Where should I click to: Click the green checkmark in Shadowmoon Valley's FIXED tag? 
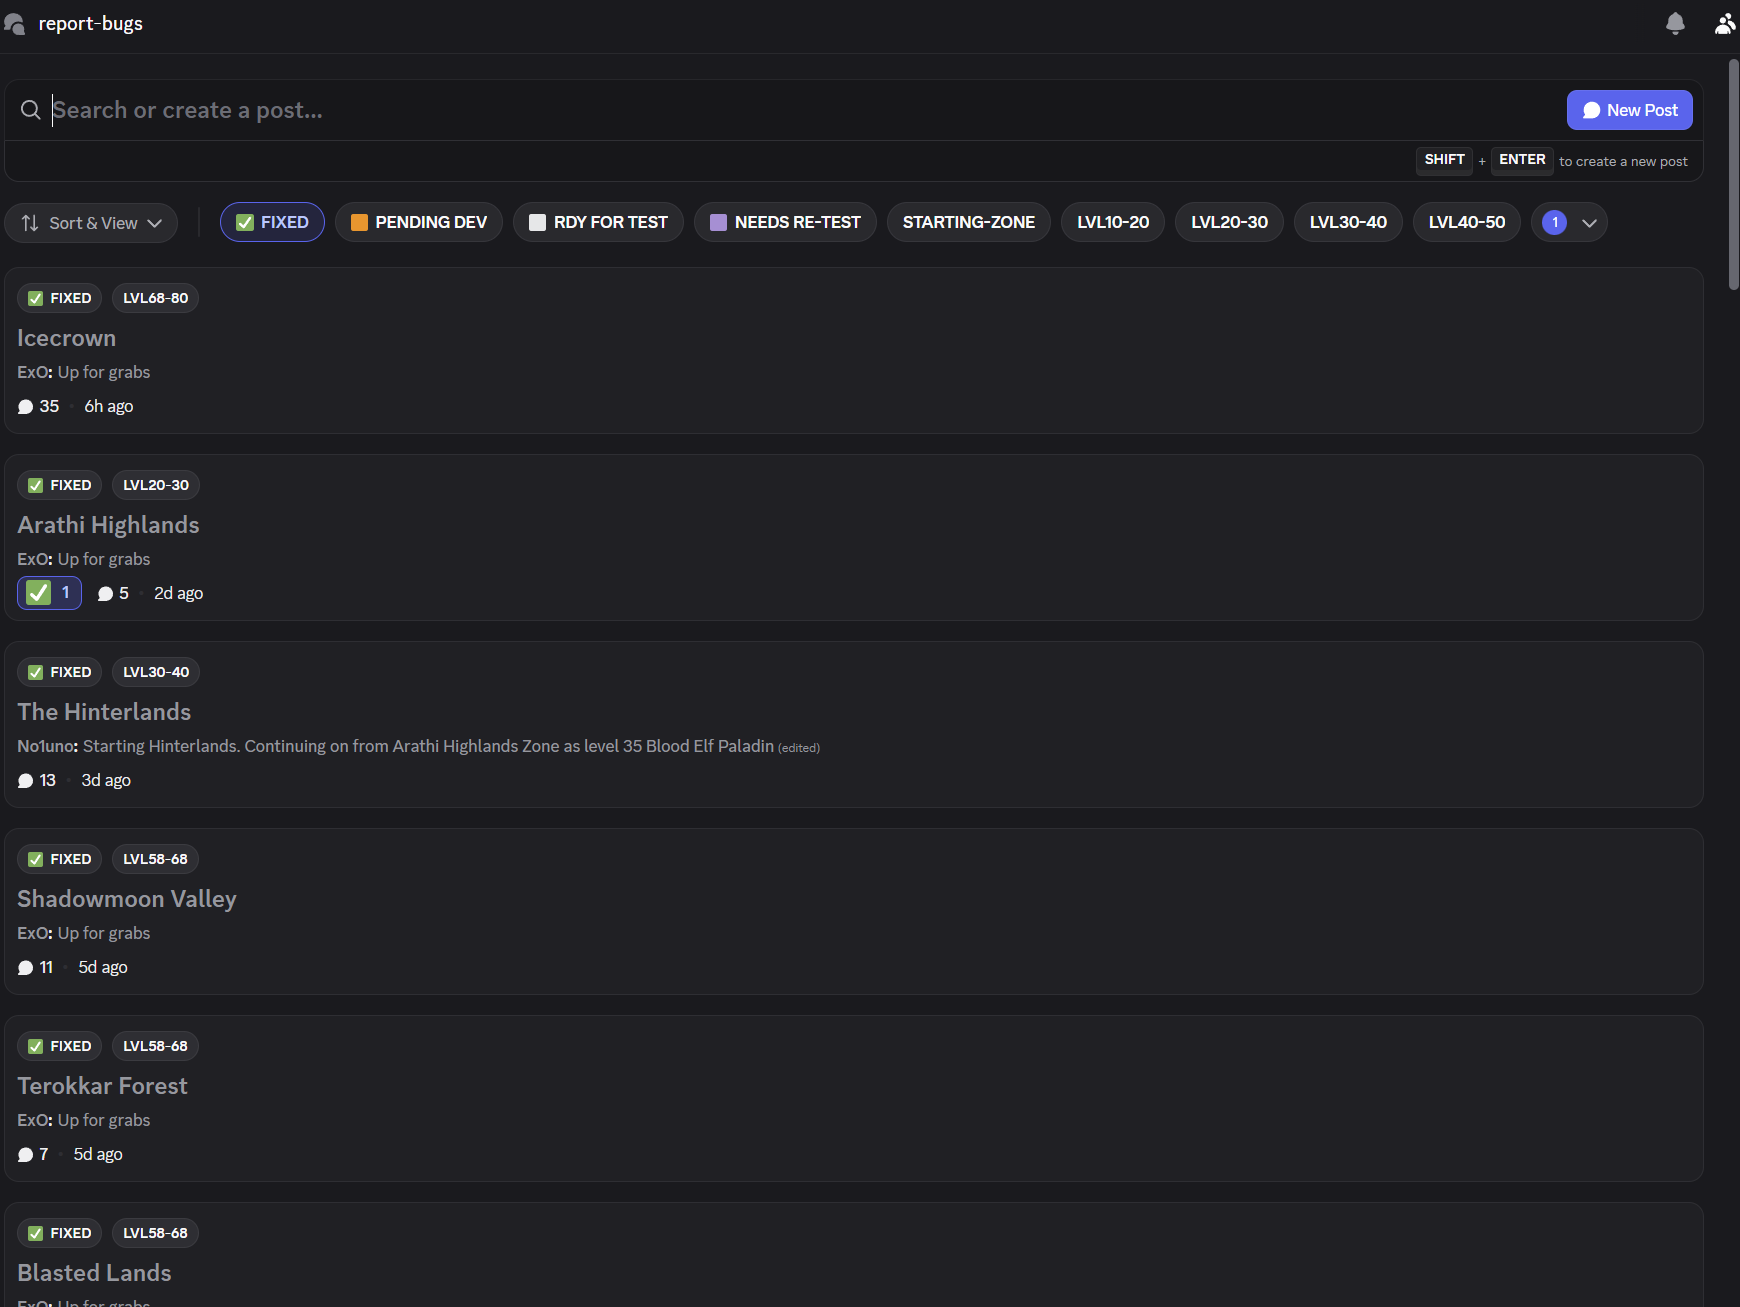[x=36, y=859]
